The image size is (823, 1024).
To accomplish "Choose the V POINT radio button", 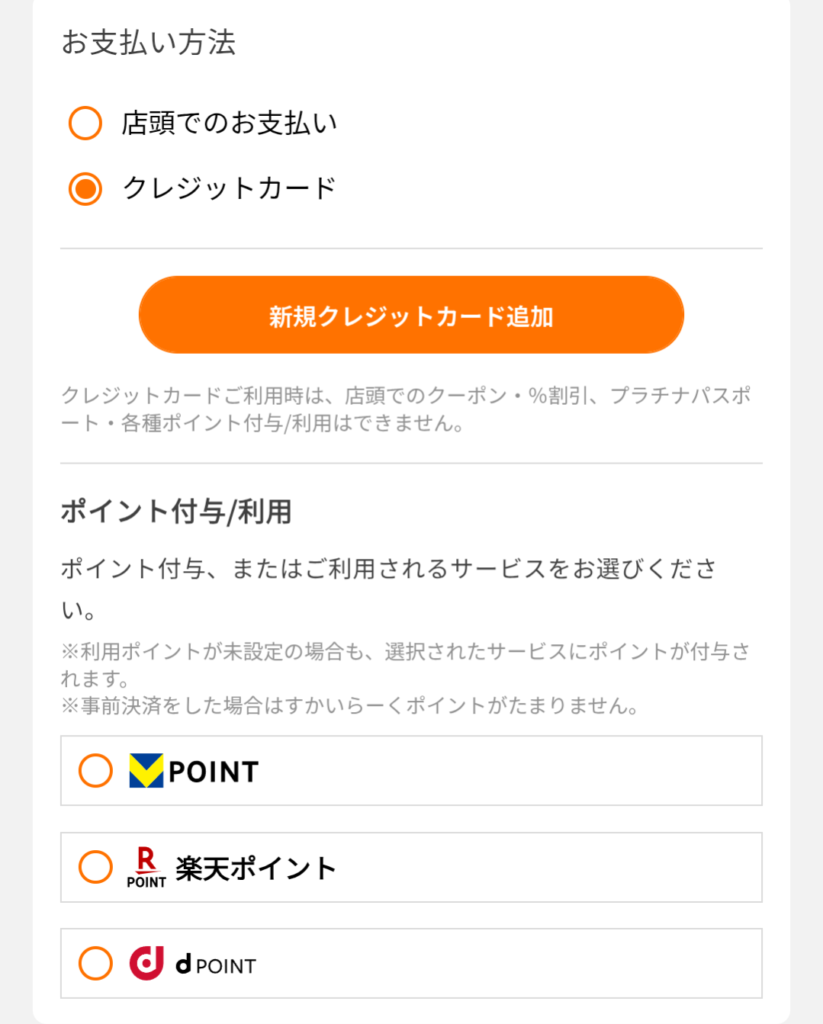I will pos(95,771).
